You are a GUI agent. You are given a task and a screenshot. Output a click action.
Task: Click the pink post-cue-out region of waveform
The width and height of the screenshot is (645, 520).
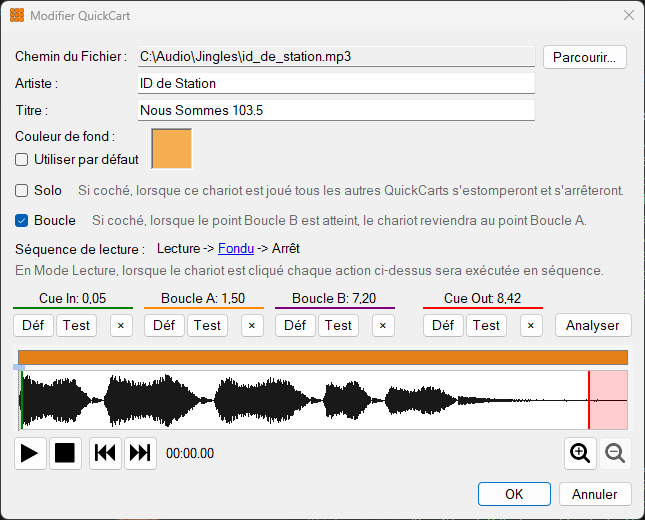click(x=609, y=400)
